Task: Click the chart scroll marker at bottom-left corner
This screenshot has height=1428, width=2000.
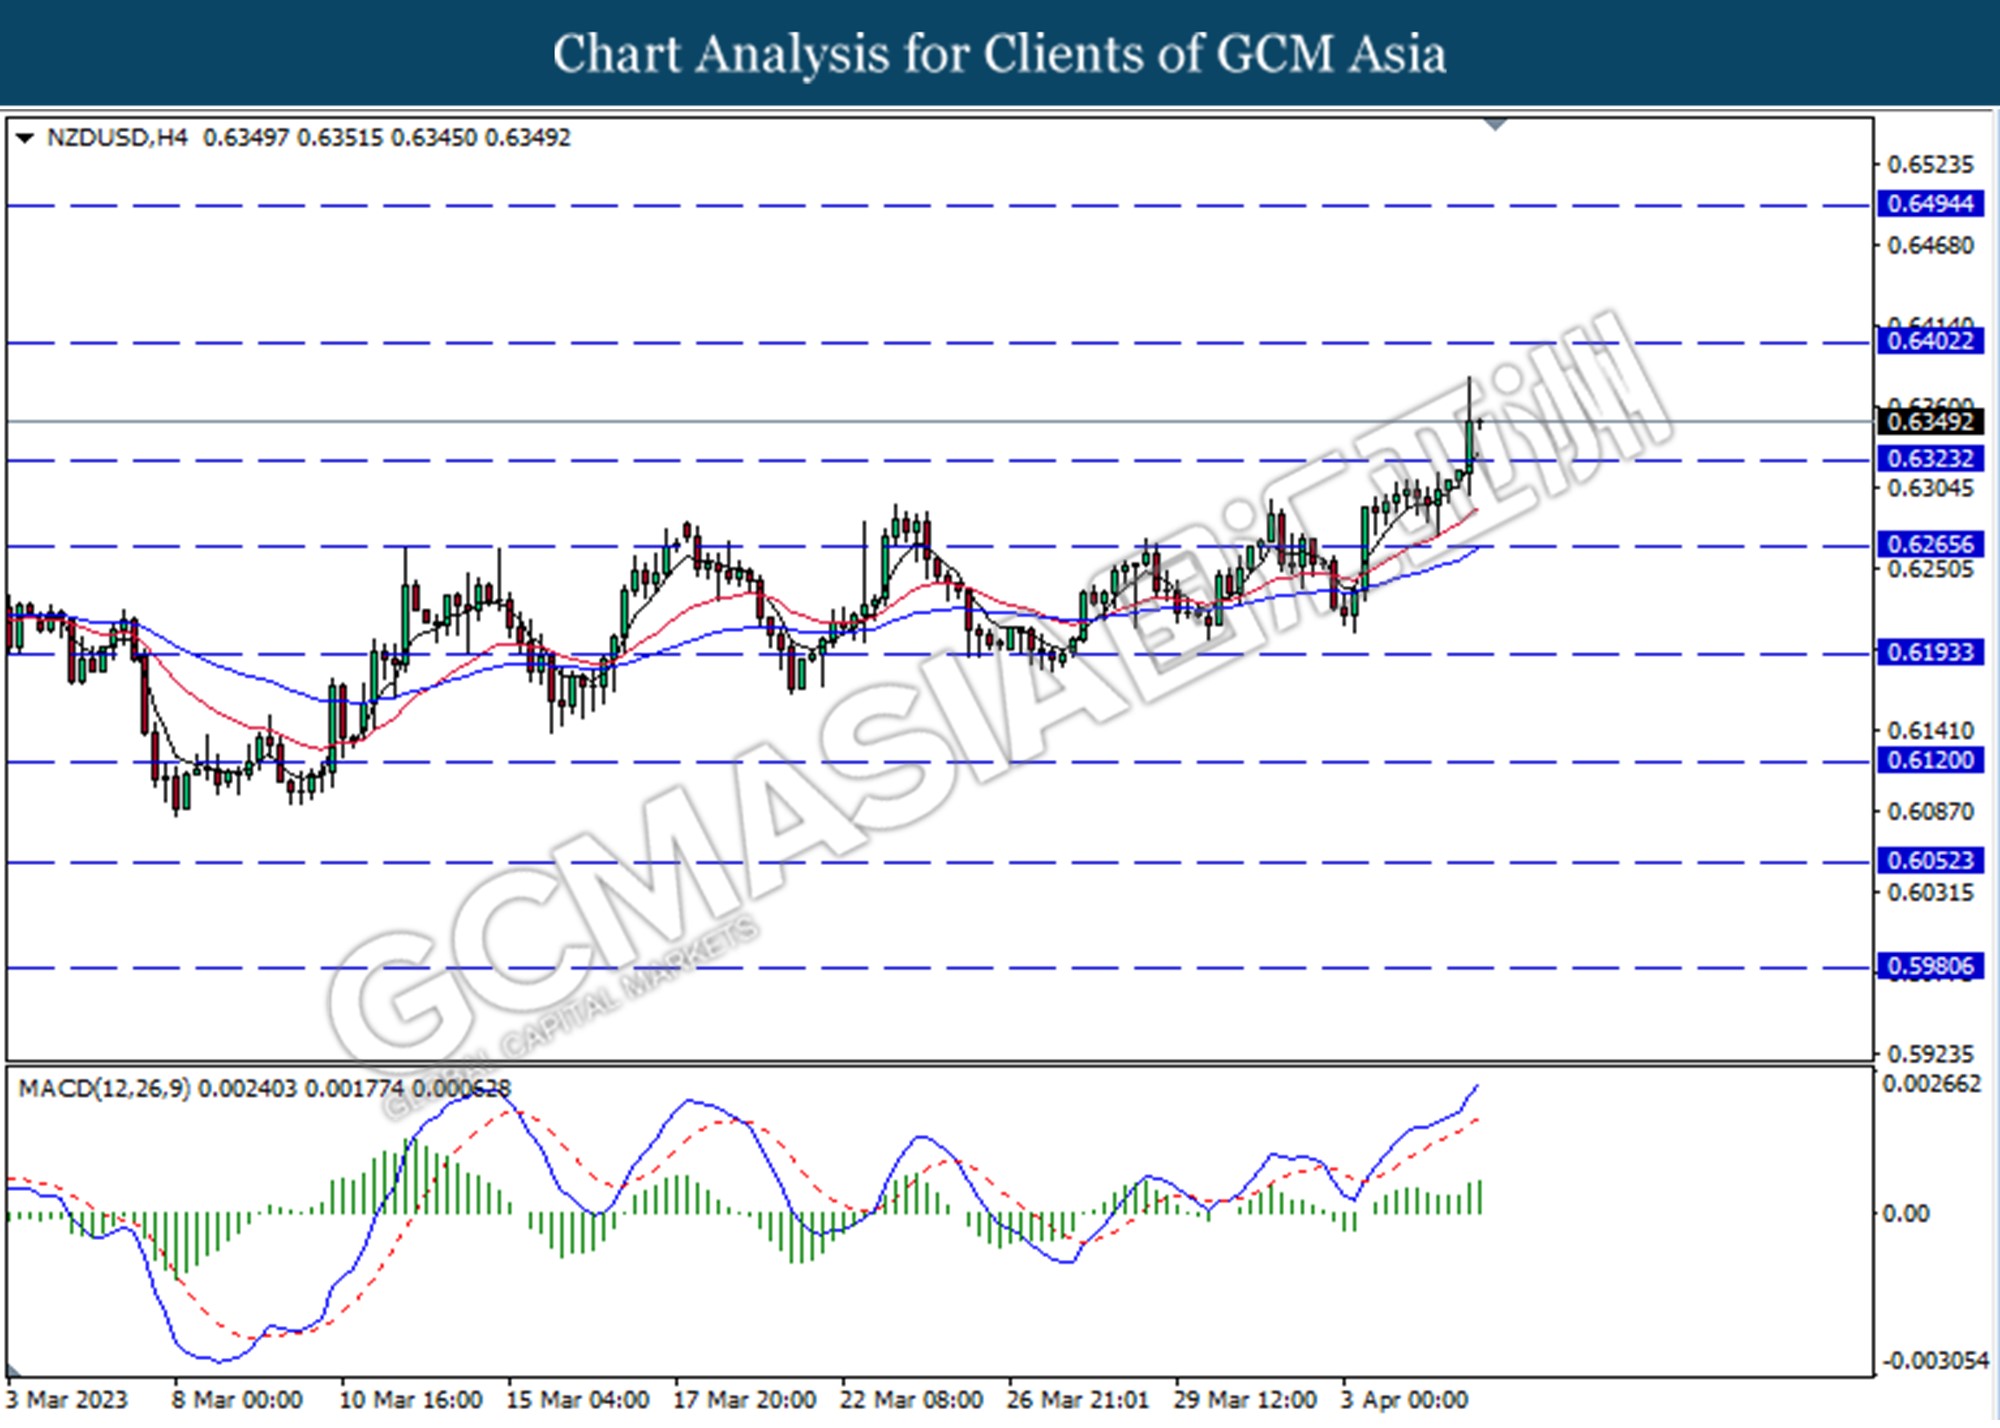Action: pos(14,1370)
